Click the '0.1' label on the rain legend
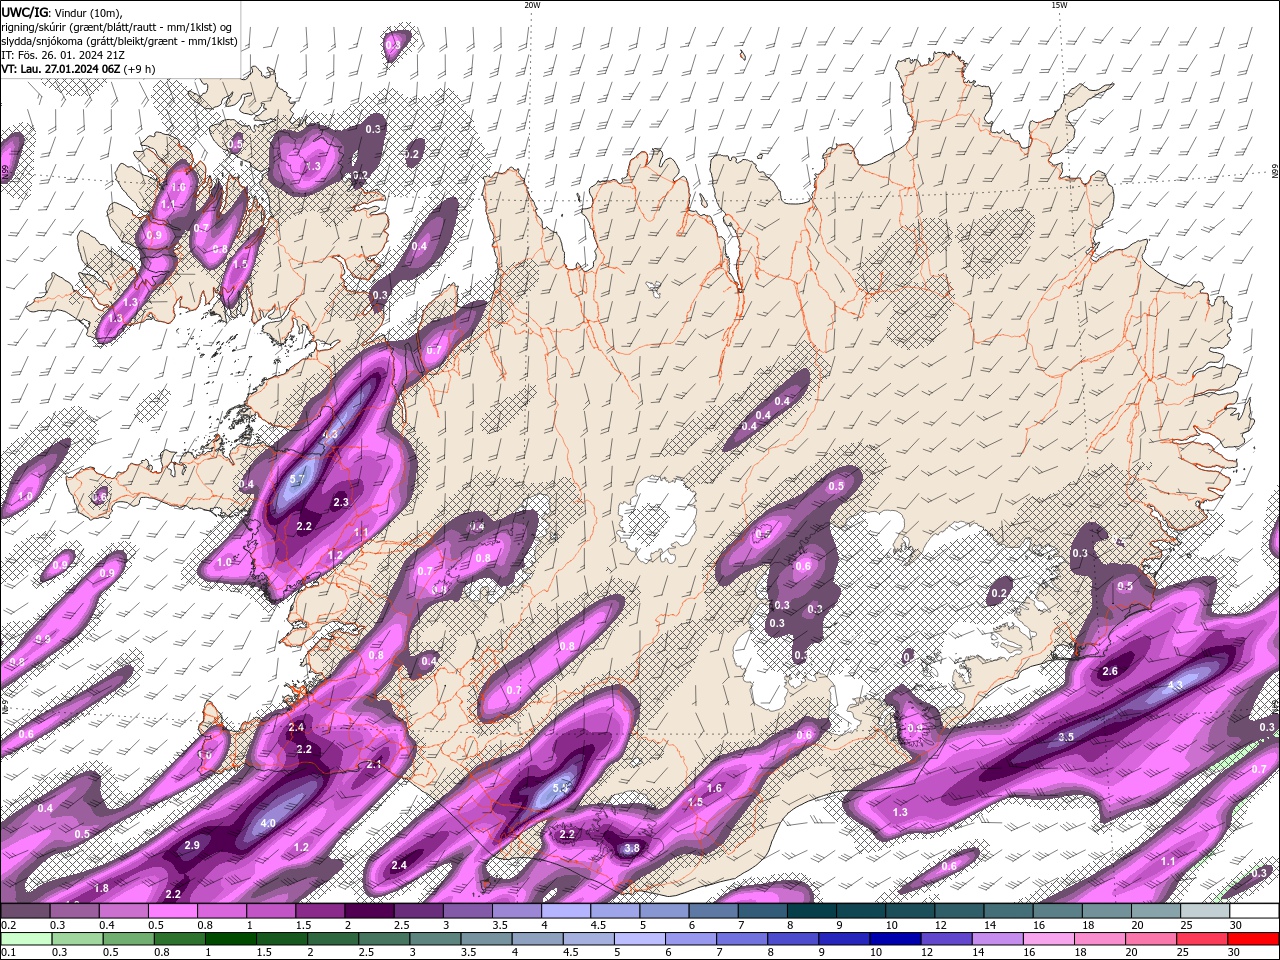Viewport: 1280px width, 960px height. (7, 952)
